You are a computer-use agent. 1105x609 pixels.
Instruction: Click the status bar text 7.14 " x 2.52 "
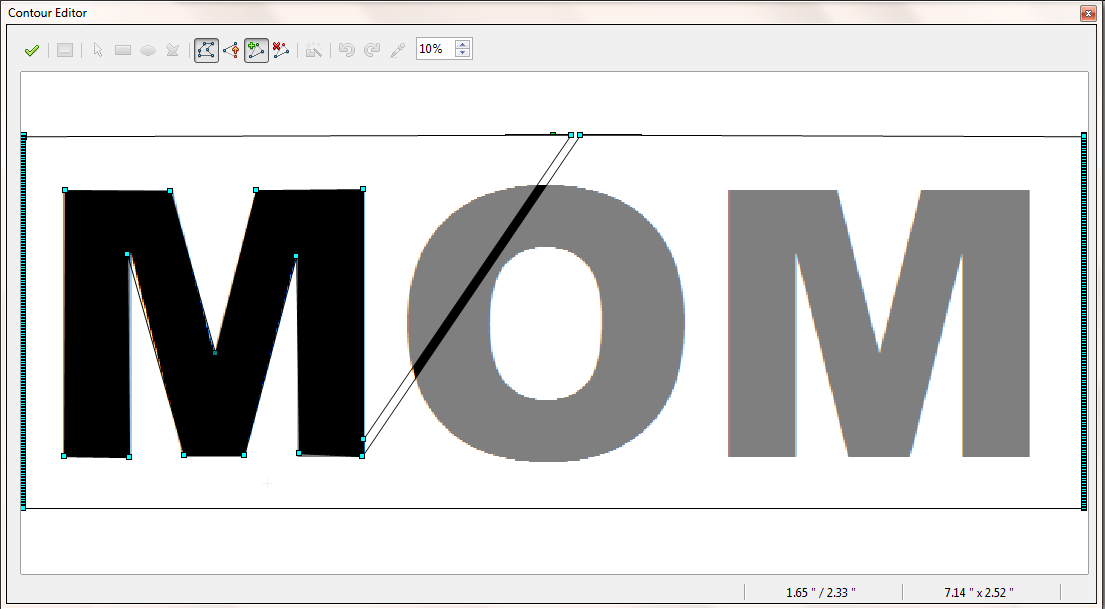[979, 592]
